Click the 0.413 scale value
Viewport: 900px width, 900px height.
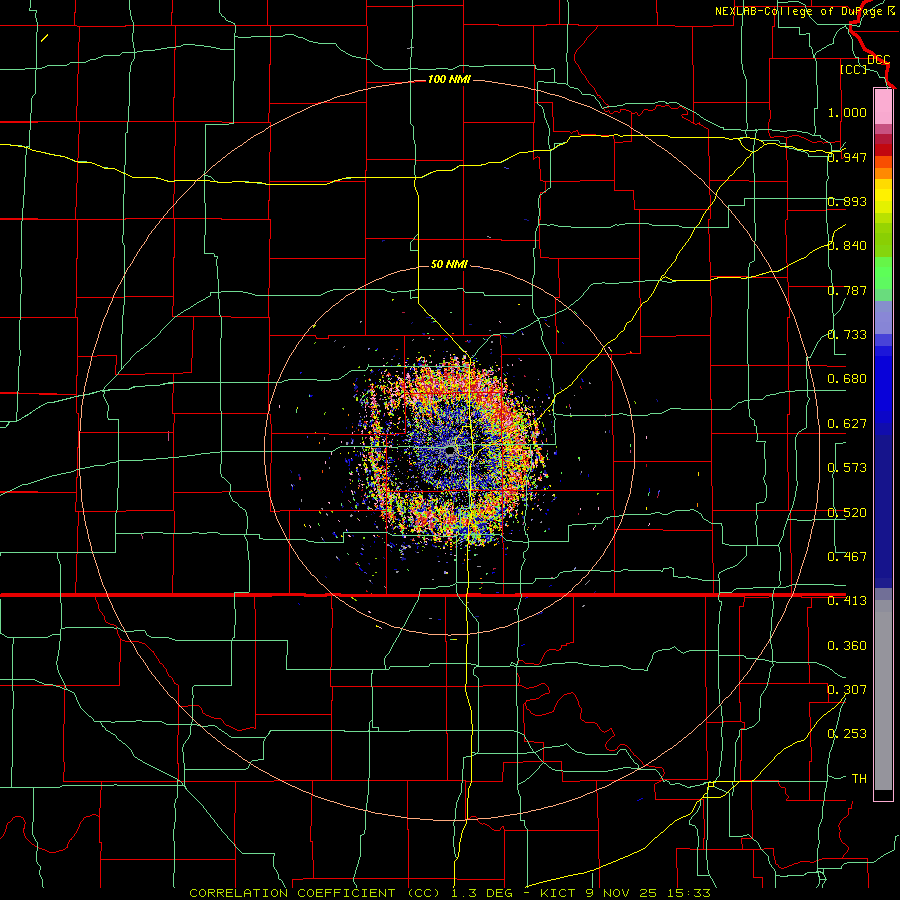pos(847,601)
